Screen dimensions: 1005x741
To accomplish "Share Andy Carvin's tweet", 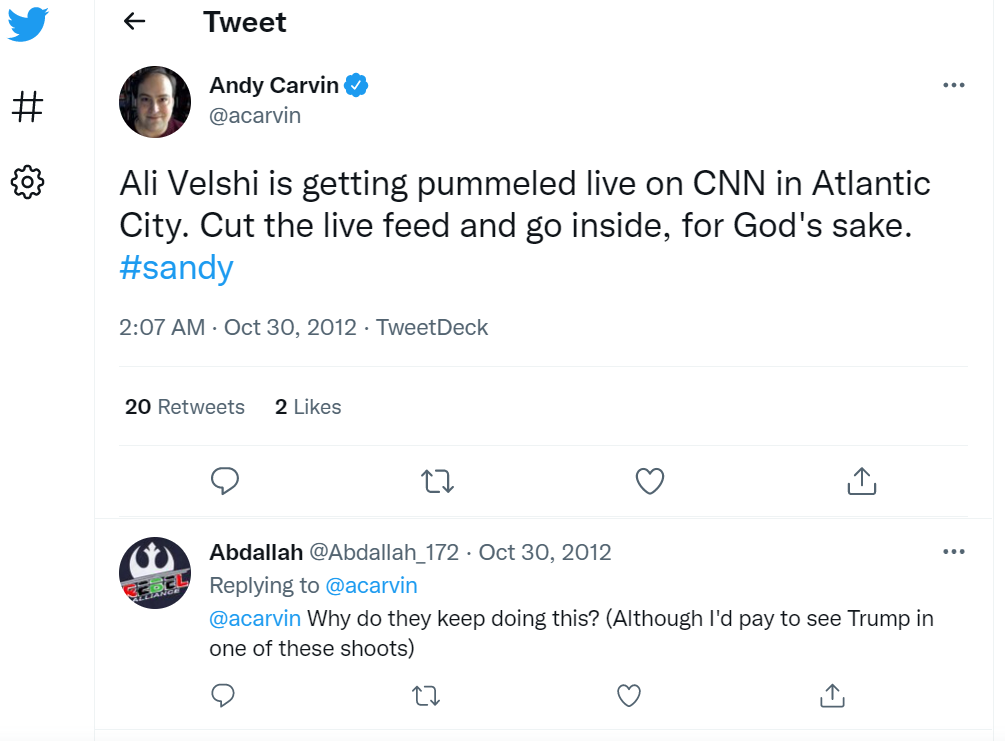I will (x=862, y=481).
